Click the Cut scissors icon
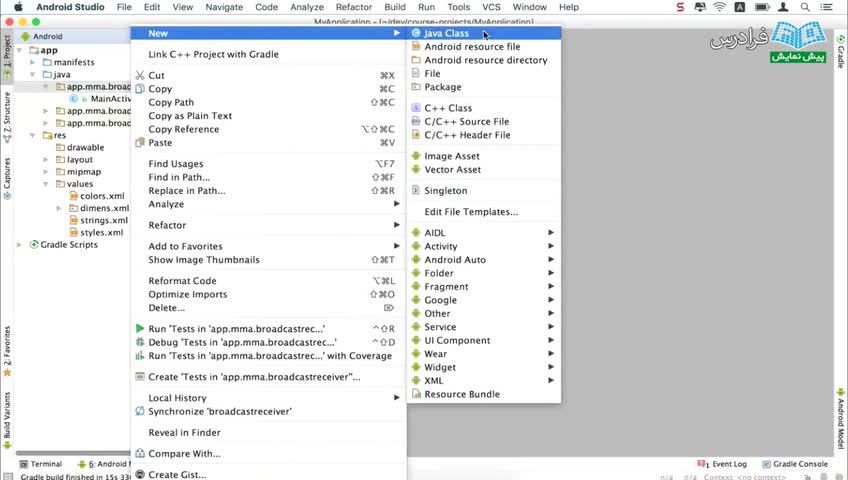Viewport: 848px width, 480px height. click(x=140, y=75)
